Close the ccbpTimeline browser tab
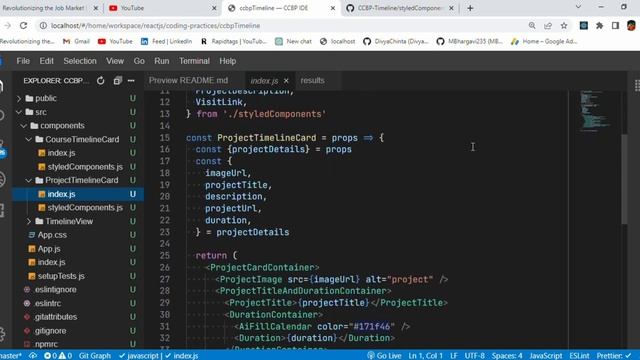 click(x=333, y=8)
